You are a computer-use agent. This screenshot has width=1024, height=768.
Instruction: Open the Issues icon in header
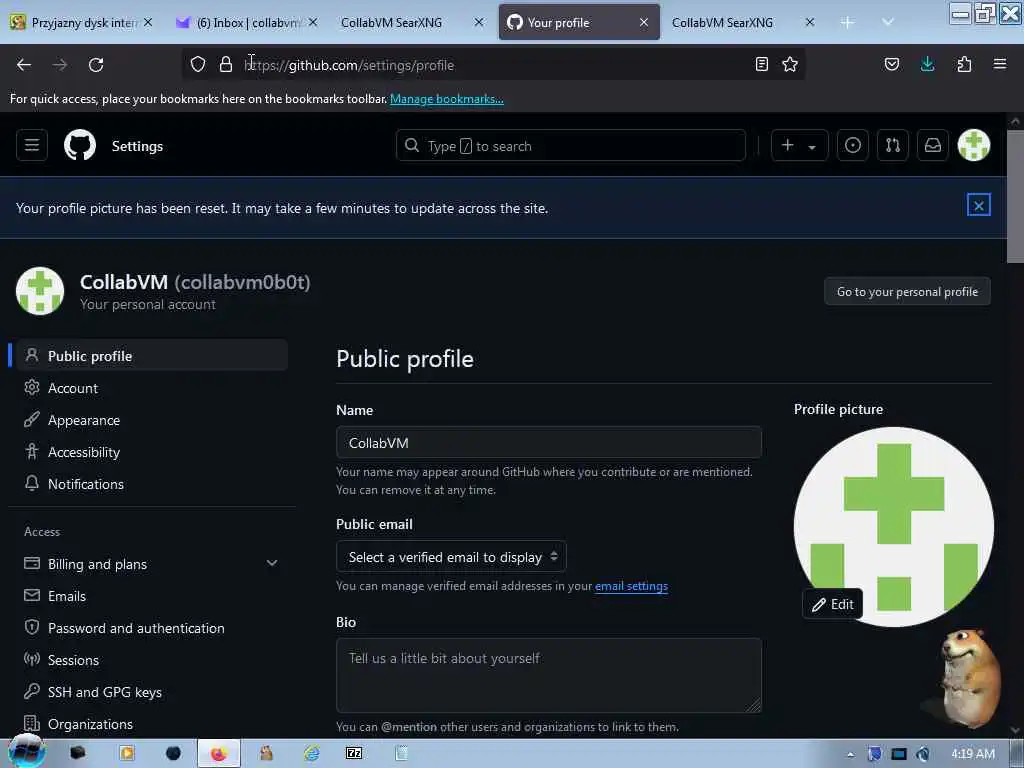coord(852,145)
